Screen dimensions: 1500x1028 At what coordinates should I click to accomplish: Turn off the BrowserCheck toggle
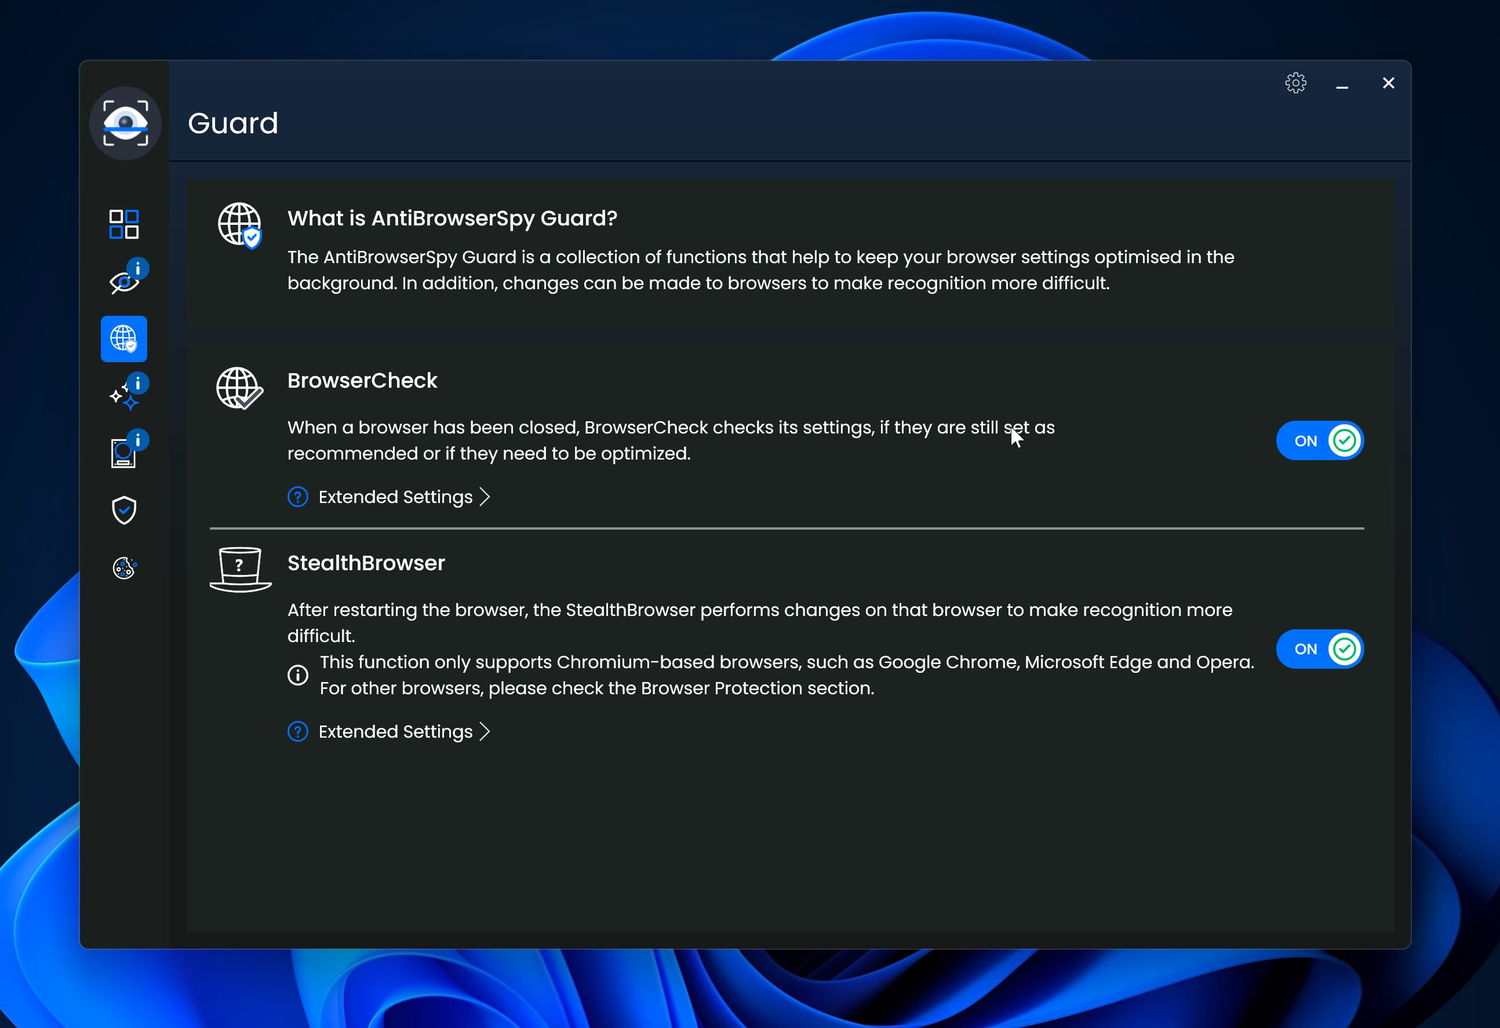[1320, 441]
